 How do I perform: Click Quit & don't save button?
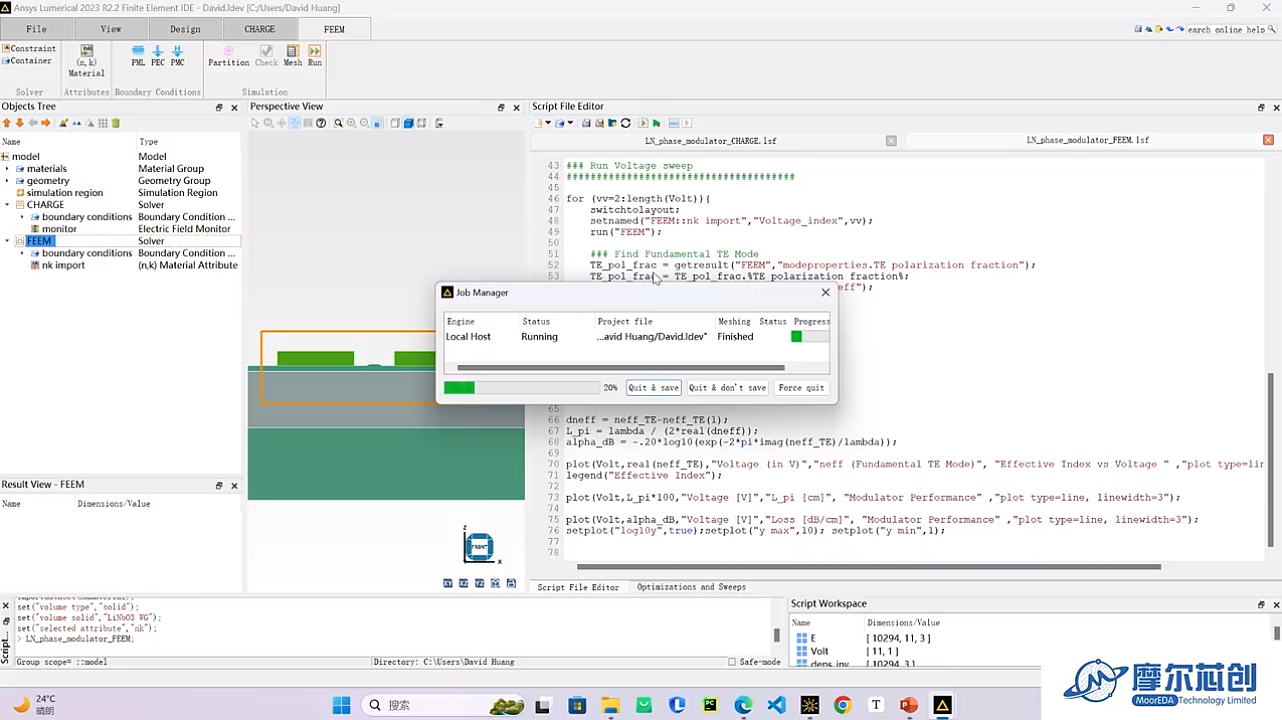point(727,387)
